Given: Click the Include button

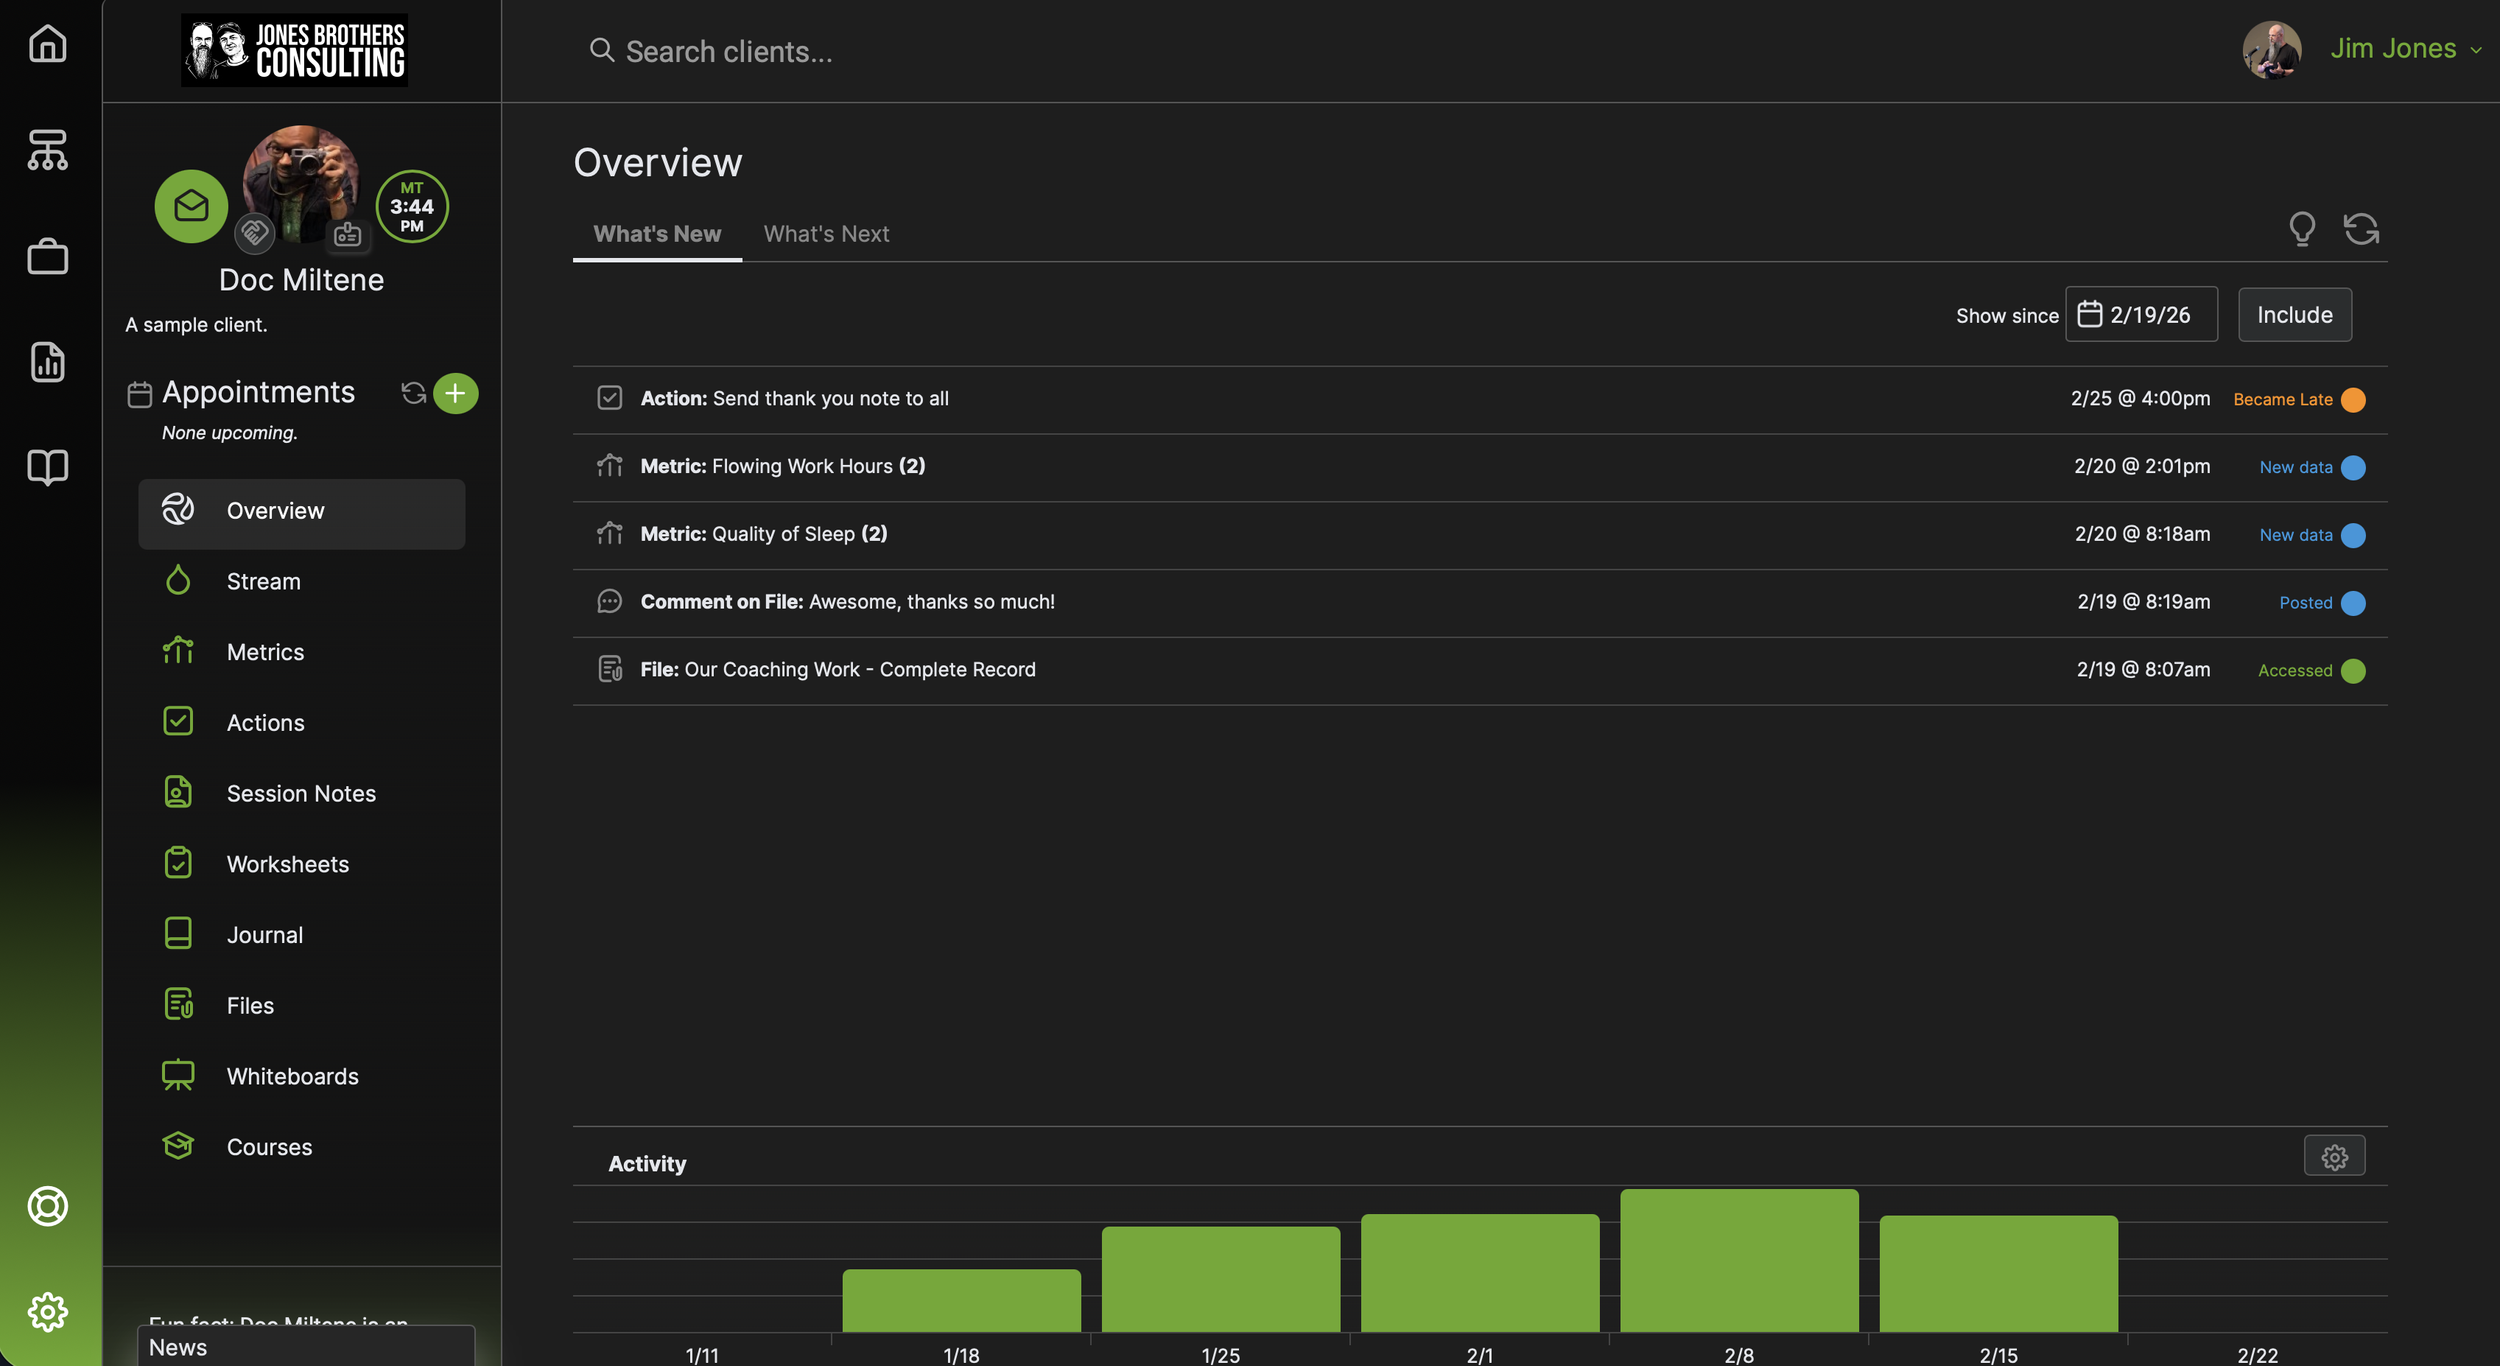Looking at the screenshot, I should [x=2294, y=315].
